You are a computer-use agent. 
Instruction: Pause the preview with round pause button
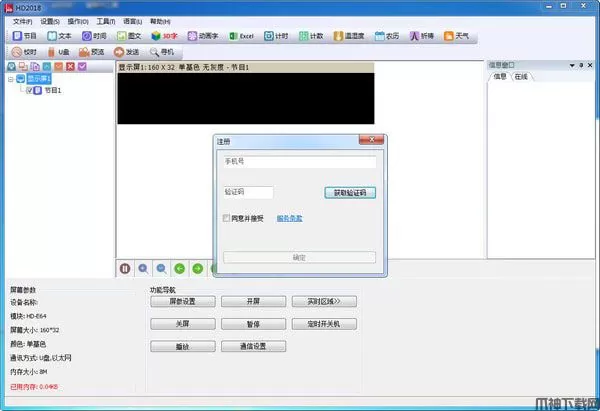click(125, 269)
